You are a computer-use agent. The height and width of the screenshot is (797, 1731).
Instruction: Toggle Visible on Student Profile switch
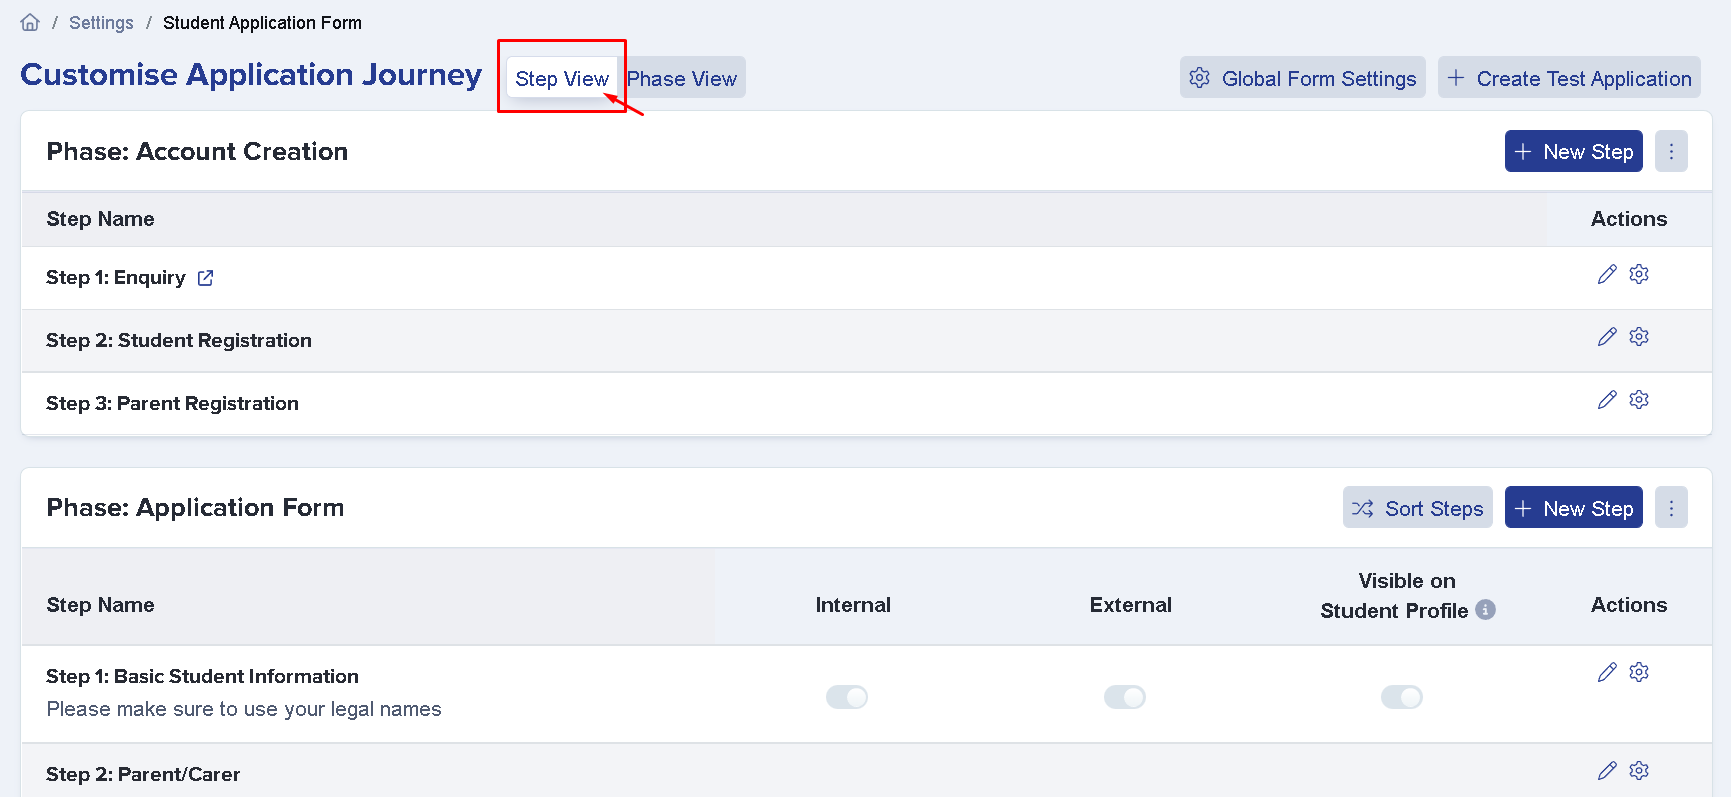click(1402, 697)
